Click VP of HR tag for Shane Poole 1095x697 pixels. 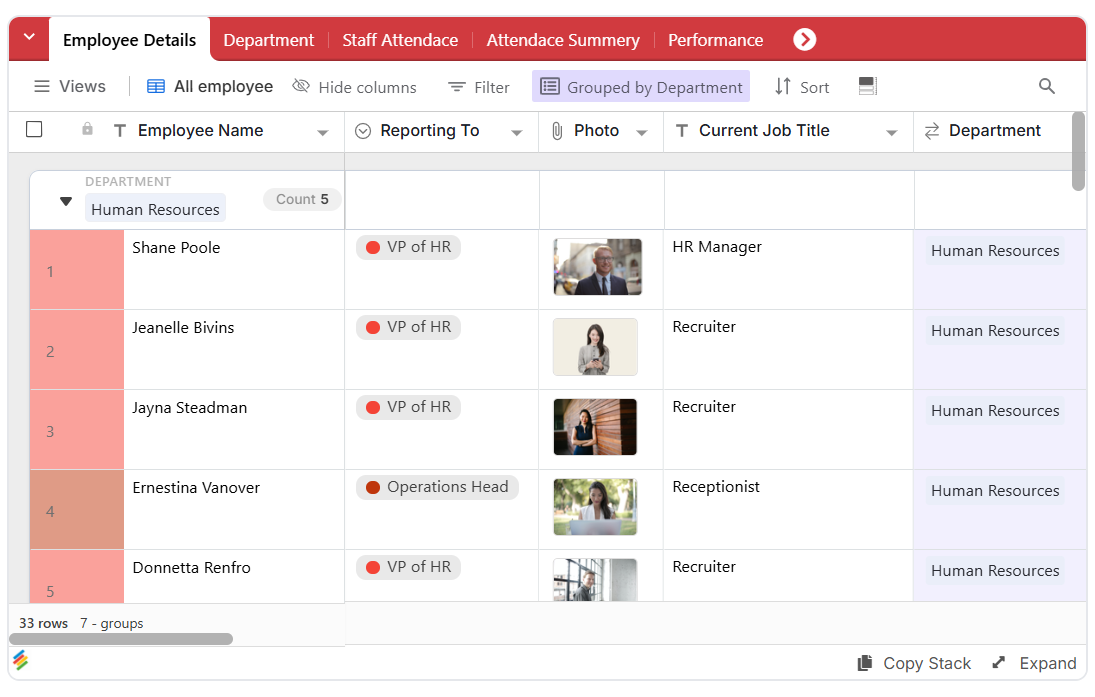(408, 247)
